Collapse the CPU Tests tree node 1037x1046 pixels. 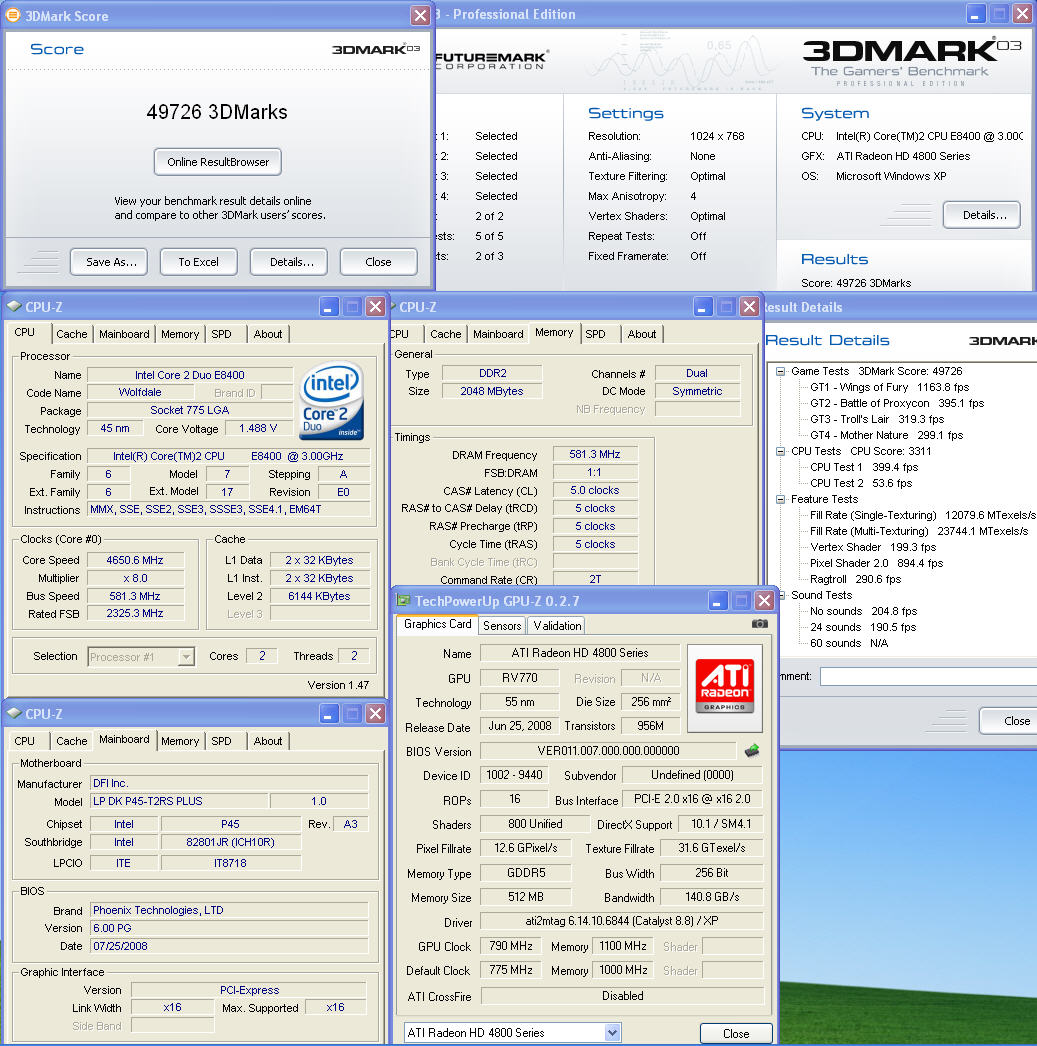click(x=780, y=452)
